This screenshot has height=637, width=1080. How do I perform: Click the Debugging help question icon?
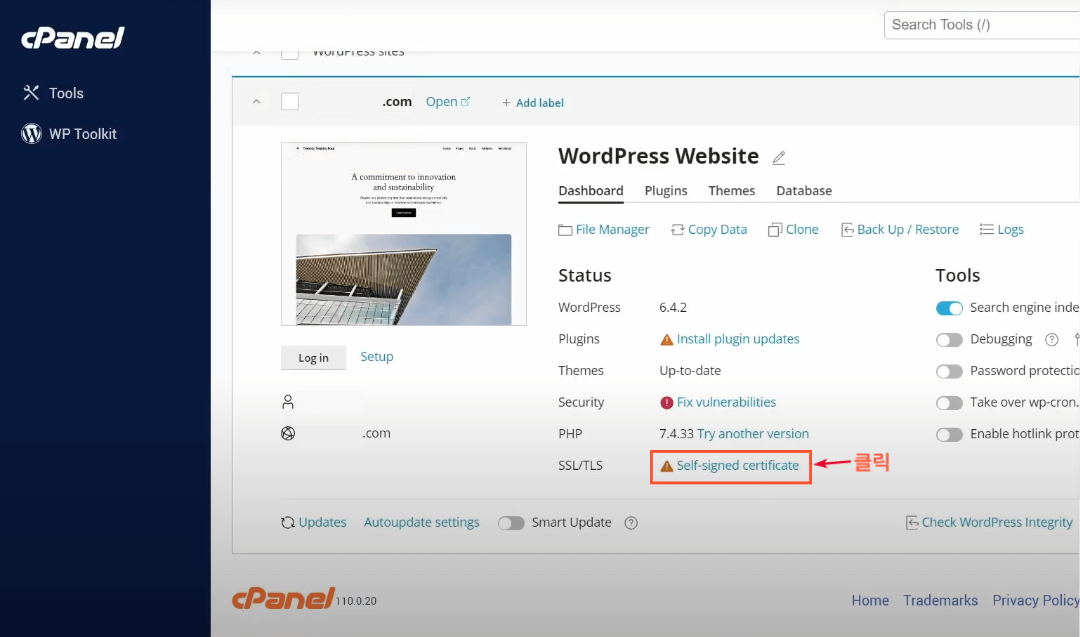[1051, 340]
